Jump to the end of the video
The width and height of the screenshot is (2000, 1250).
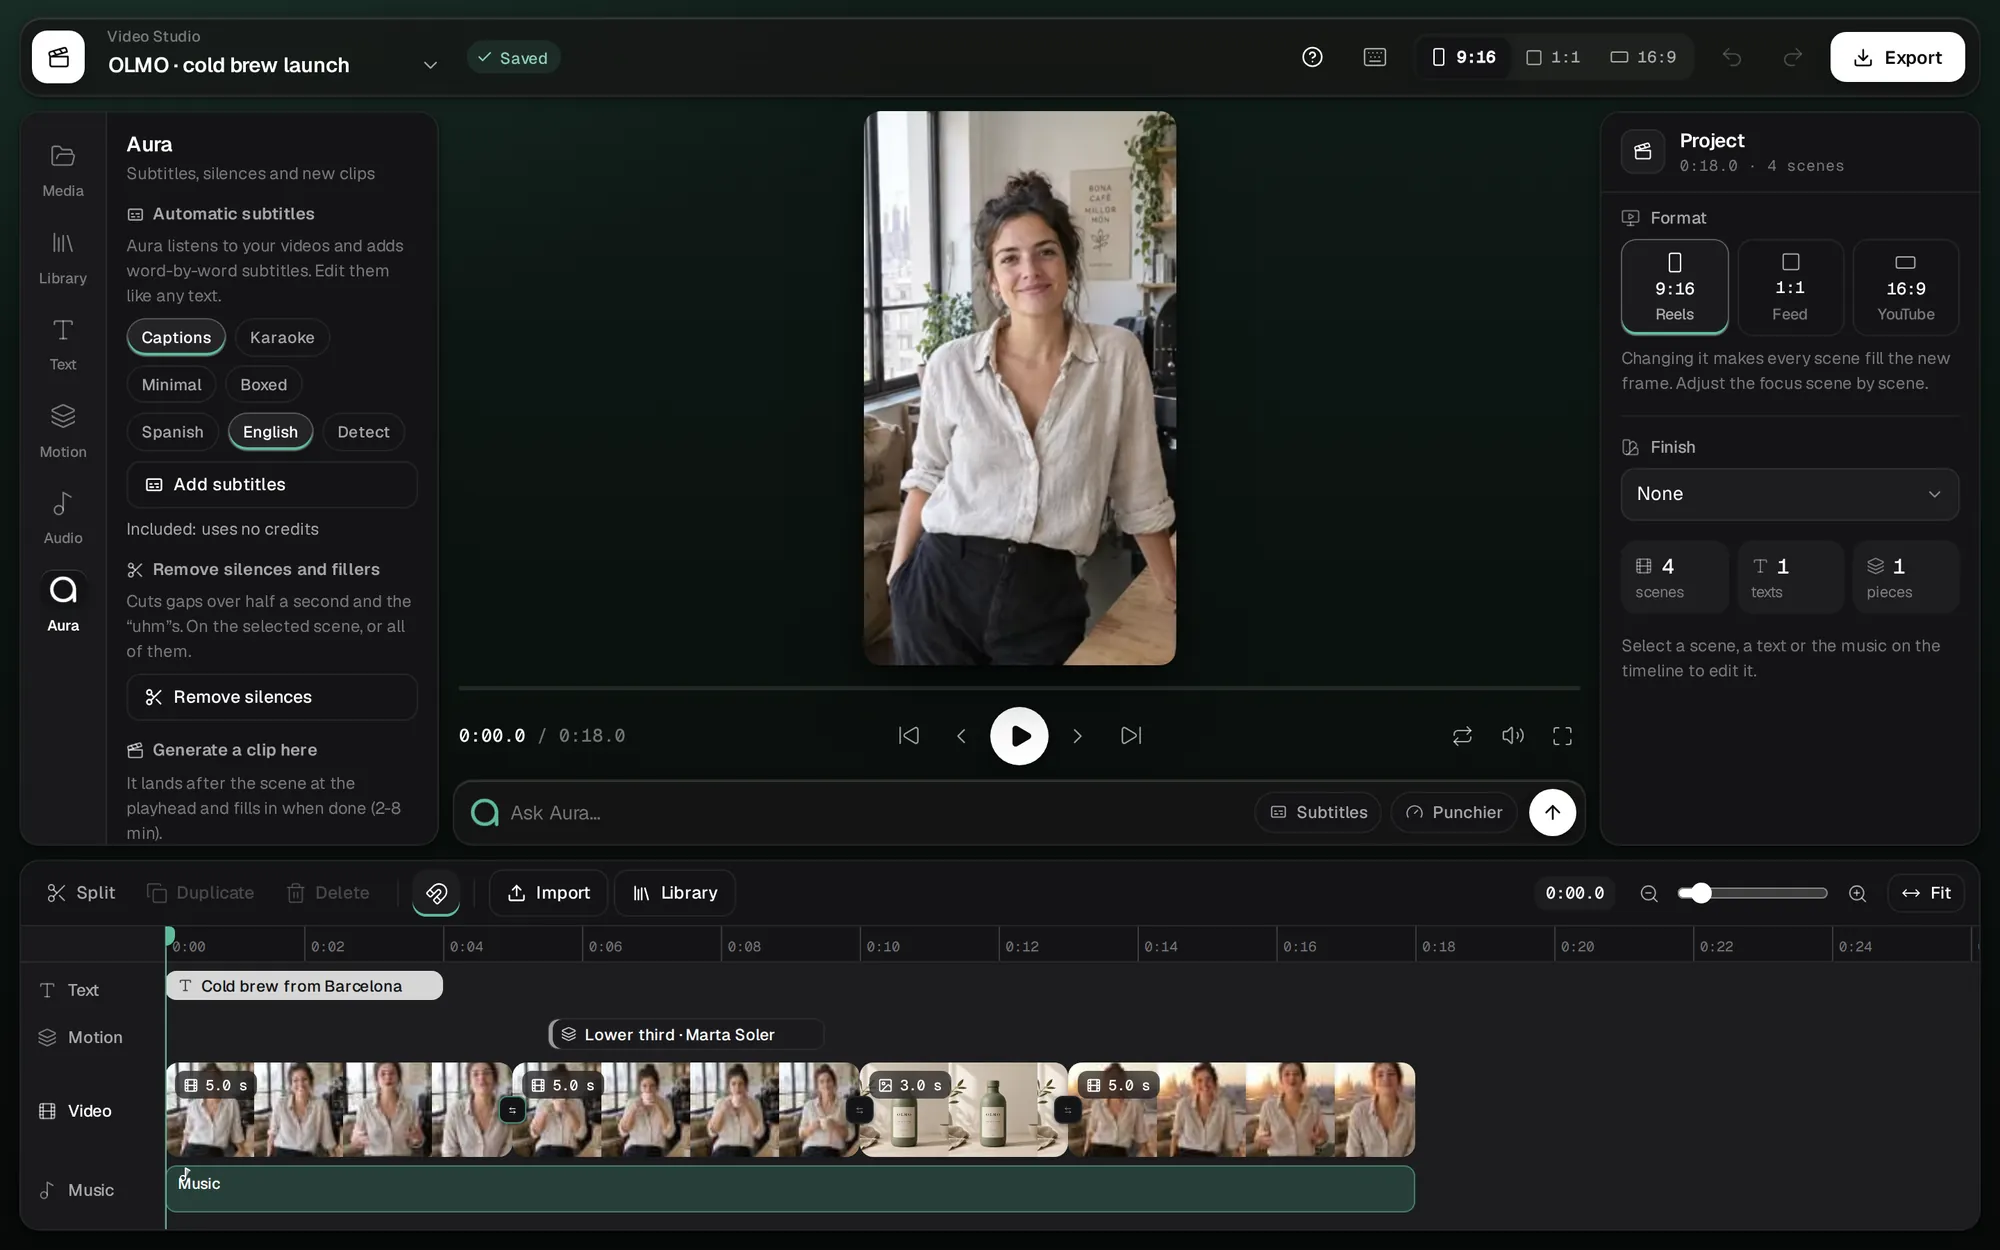tap(1131, 736)
